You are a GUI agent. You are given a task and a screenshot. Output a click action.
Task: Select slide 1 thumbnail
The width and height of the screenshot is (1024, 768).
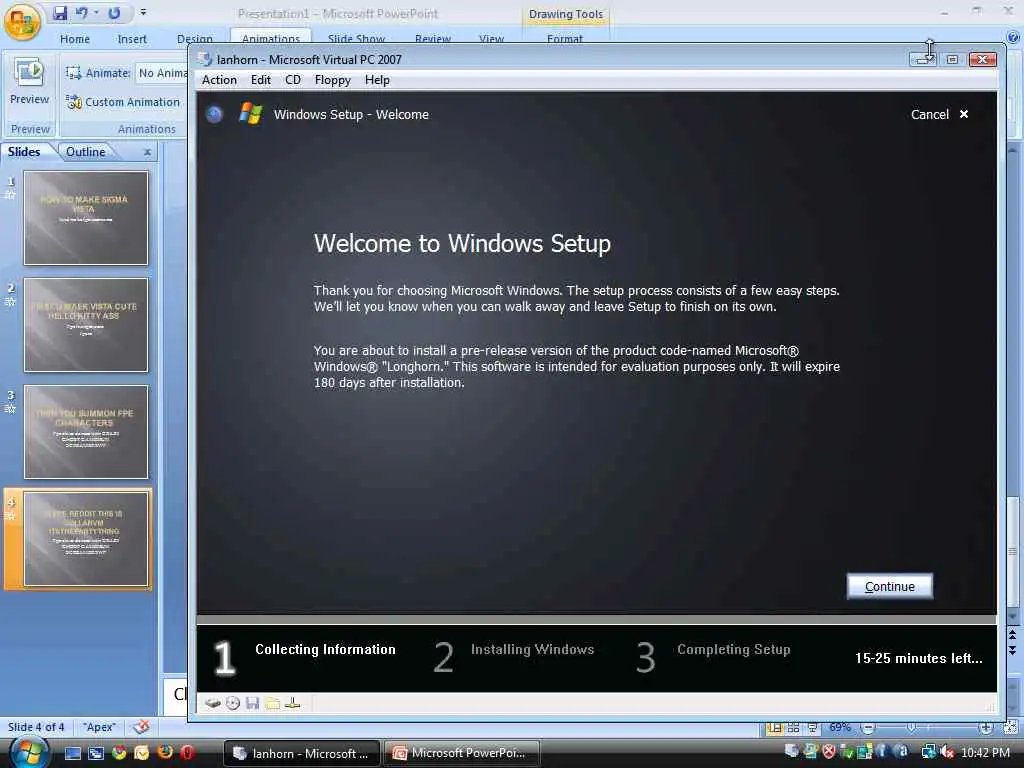(x=86, y=218)
